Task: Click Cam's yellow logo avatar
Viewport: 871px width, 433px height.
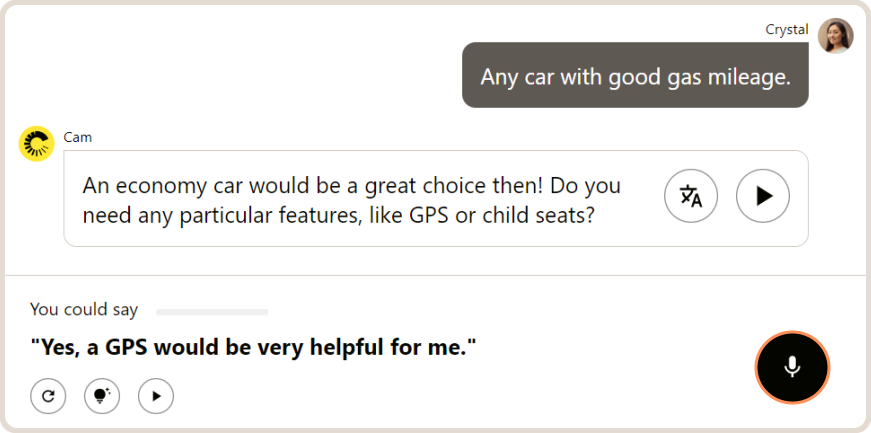Action: click(x=36, y=144)
